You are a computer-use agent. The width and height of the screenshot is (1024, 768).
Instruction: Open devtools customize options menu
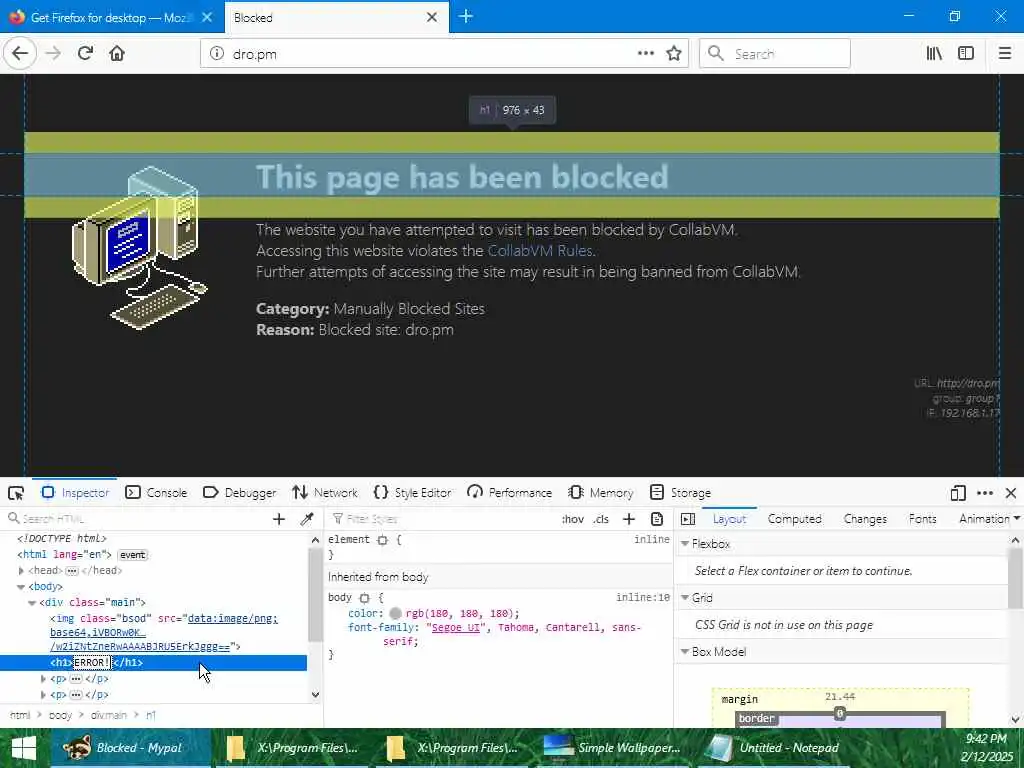pos(985,493)
